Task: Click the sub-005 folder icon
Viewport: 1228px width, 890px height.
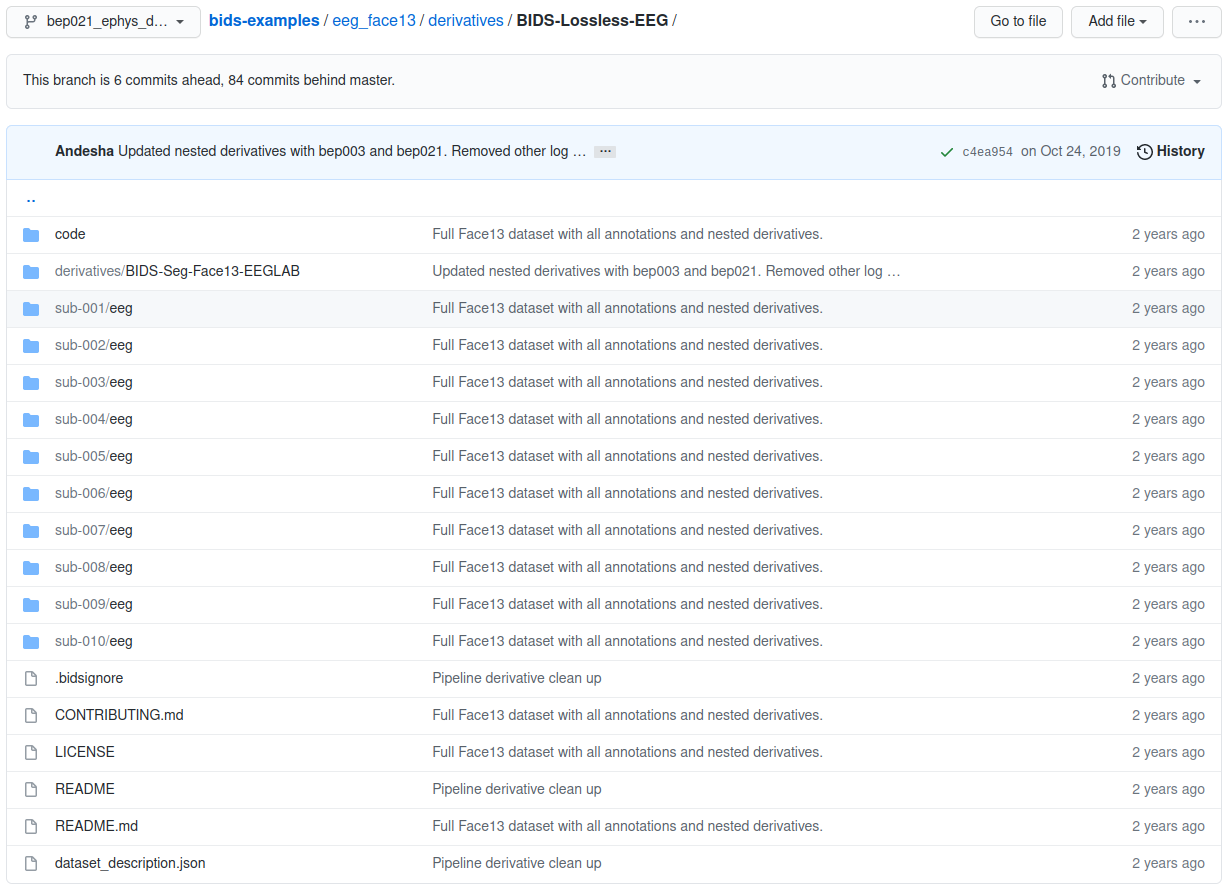Action: (31, 457)
